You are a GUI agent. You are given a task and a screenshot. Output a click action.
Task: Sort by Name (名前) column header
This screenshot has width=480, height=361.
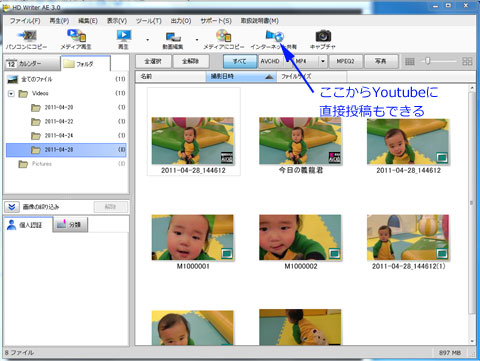[170, 77]
